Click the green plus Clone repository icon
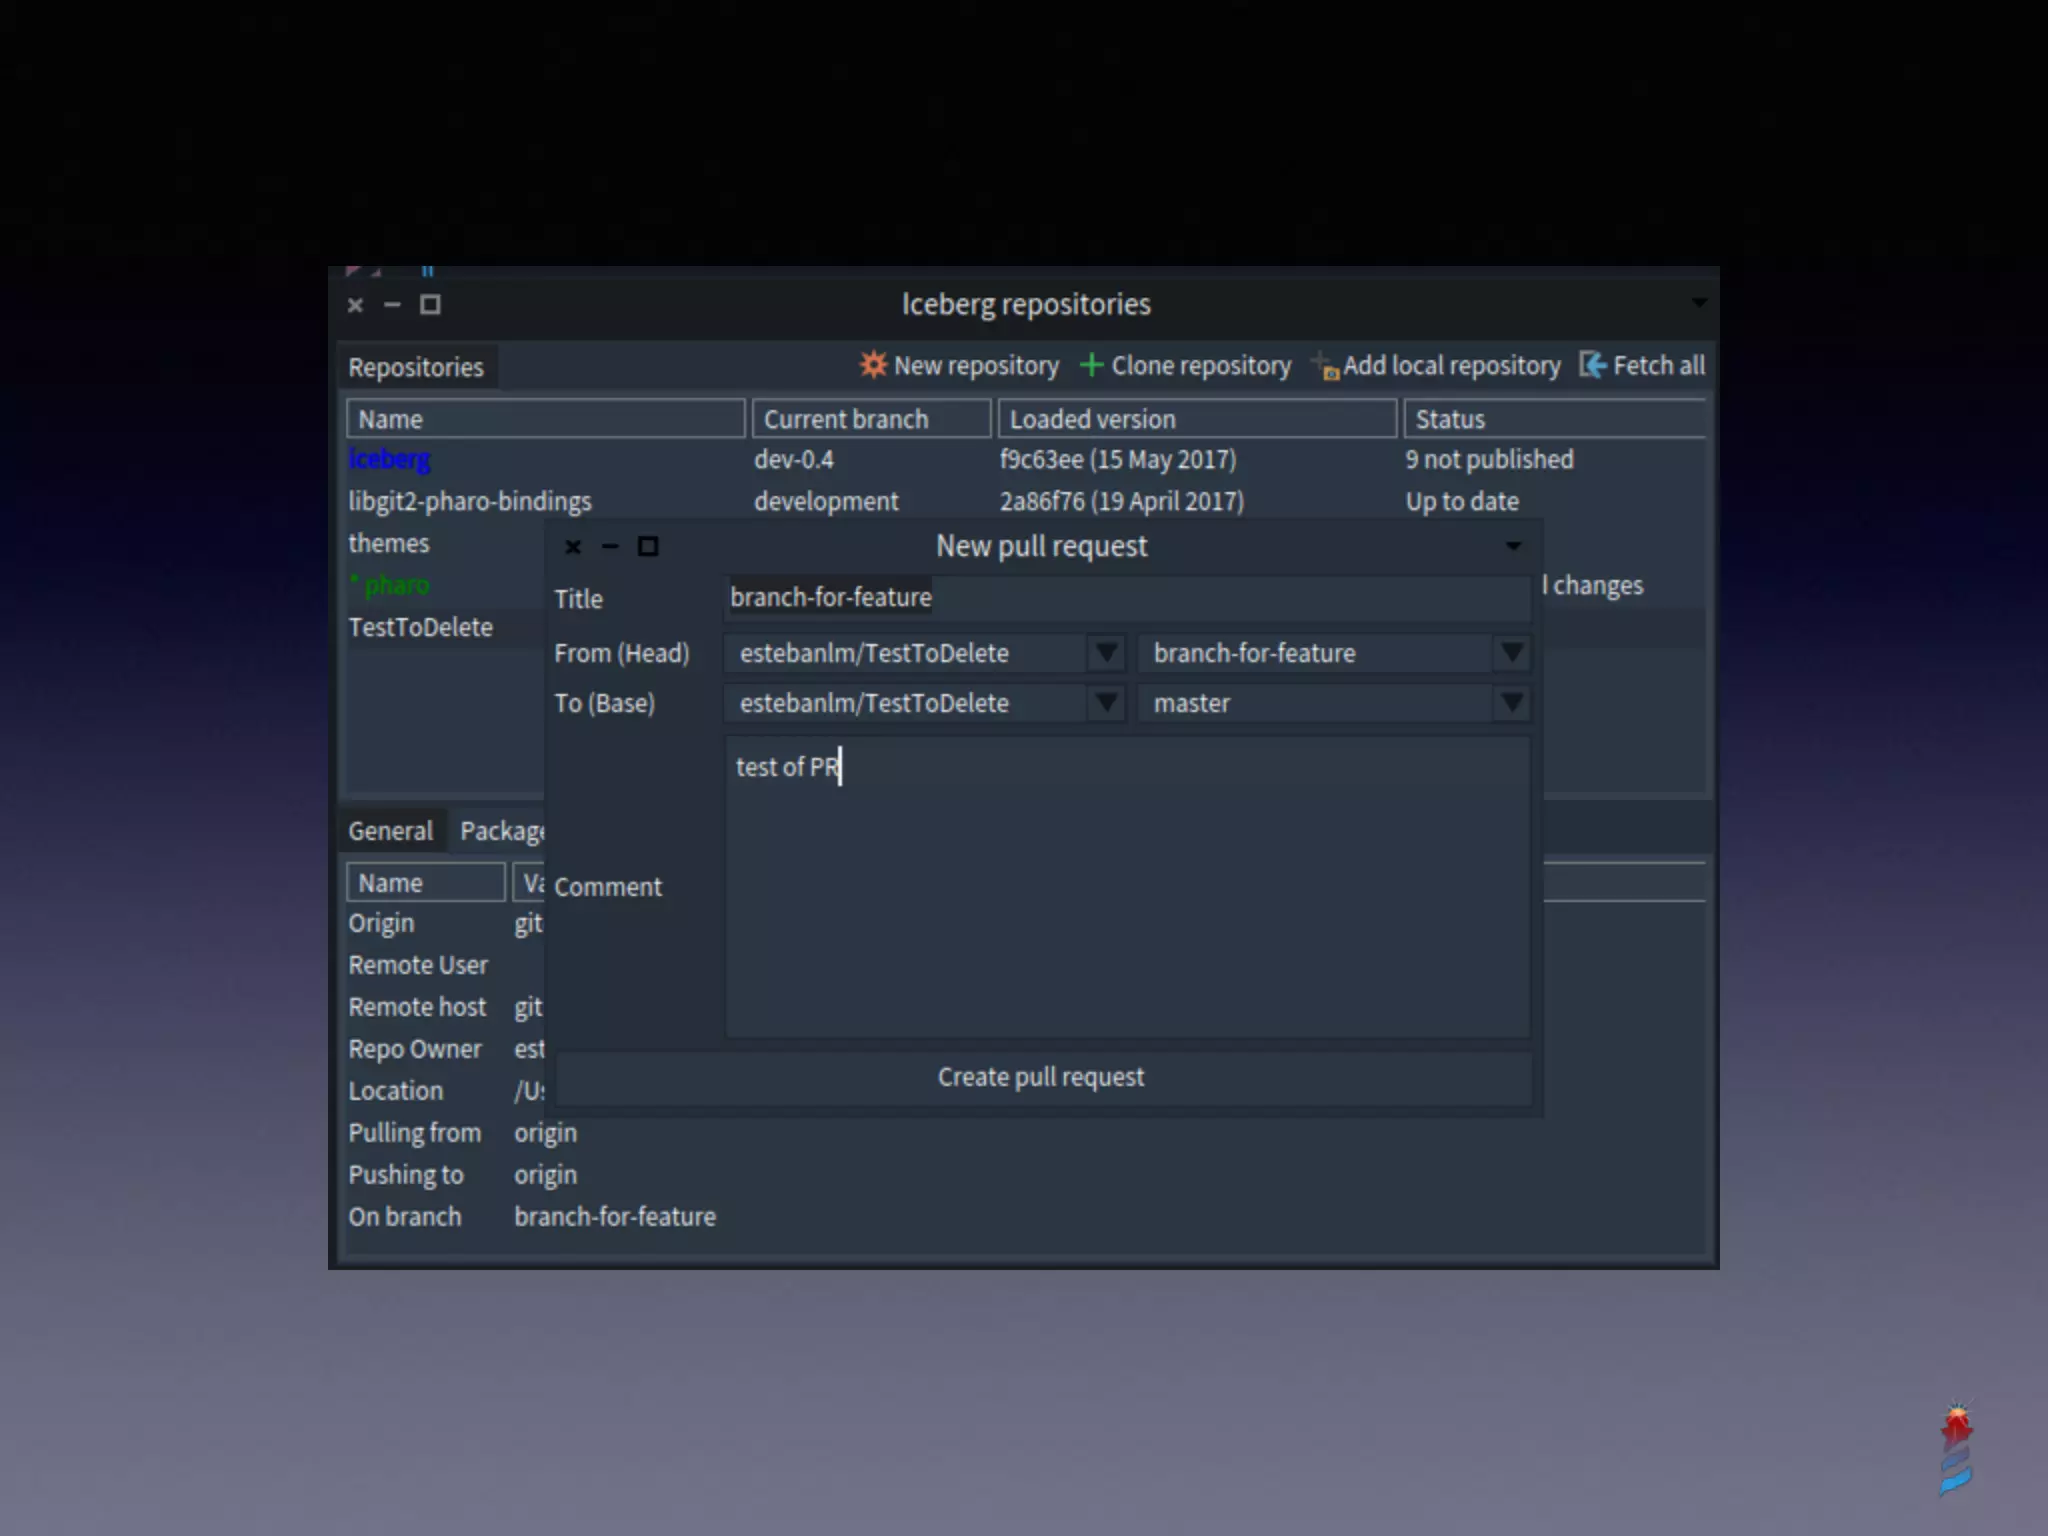The height and width of the screenshot is (1536, 2048). (1091, 365)
